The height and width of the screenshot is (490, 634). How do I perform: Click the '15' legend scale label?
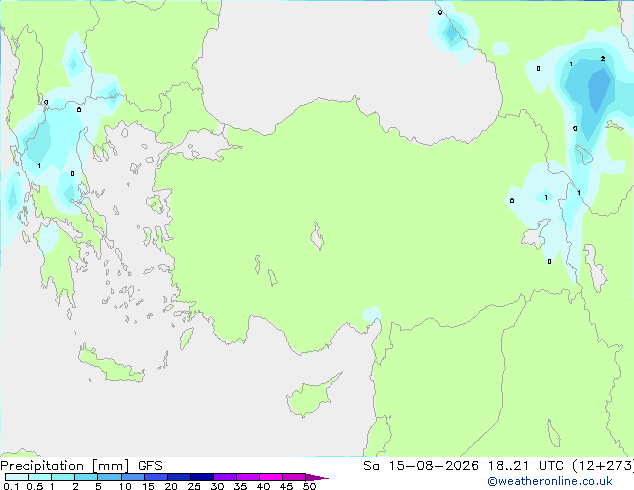click(148, 486)
